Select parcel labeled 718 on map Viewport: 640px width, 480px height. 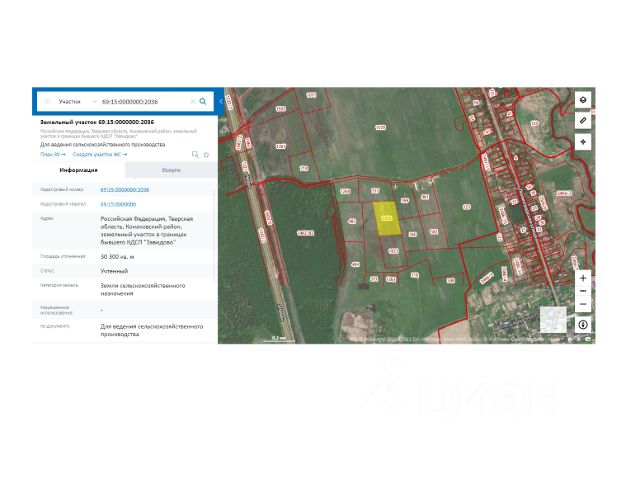coord(304,168)
